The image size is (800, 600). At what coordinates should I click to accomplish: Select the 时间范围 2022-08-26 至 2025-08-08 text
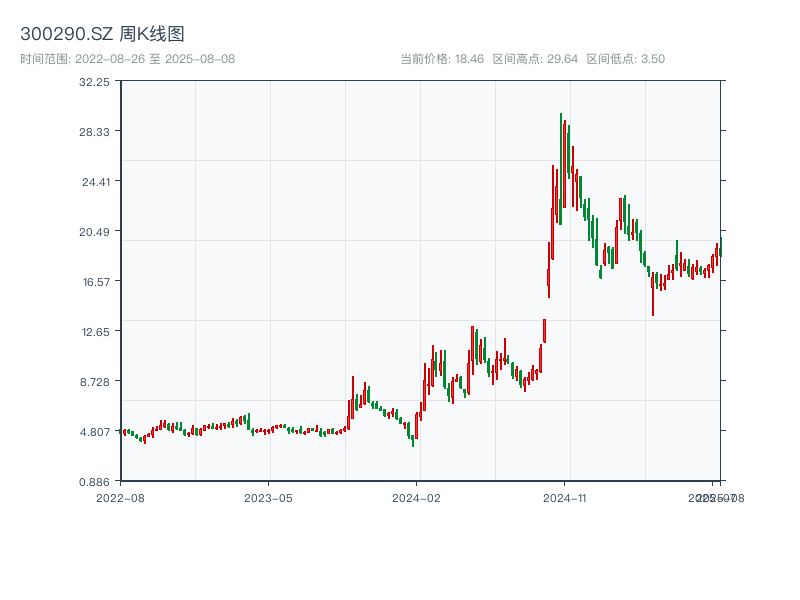(x=128, y=59)
